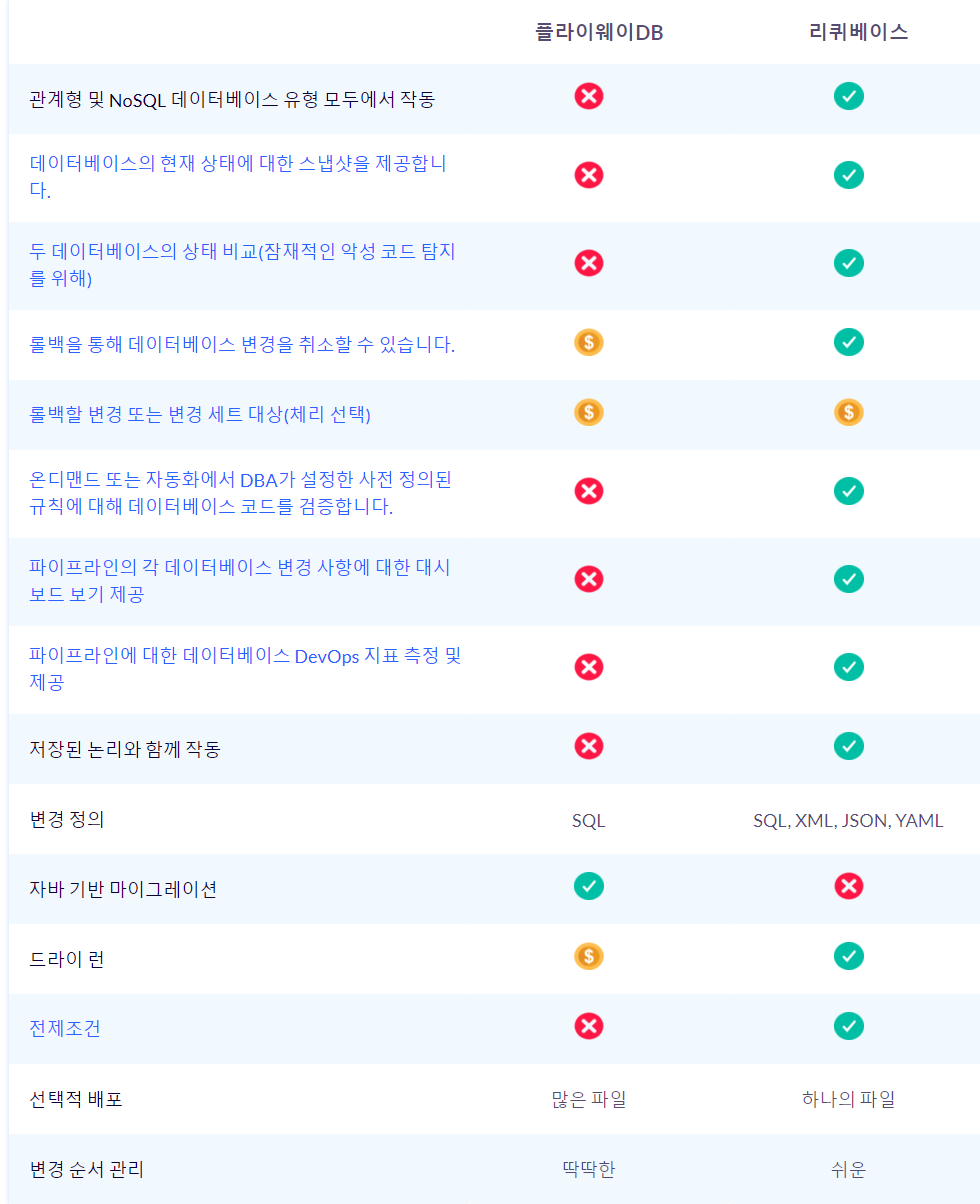Click Liquibase green check for 스냅샷 row
The width and height of the screenshot is (980, 1204).
pyautogui.click(x=848, y=175)
